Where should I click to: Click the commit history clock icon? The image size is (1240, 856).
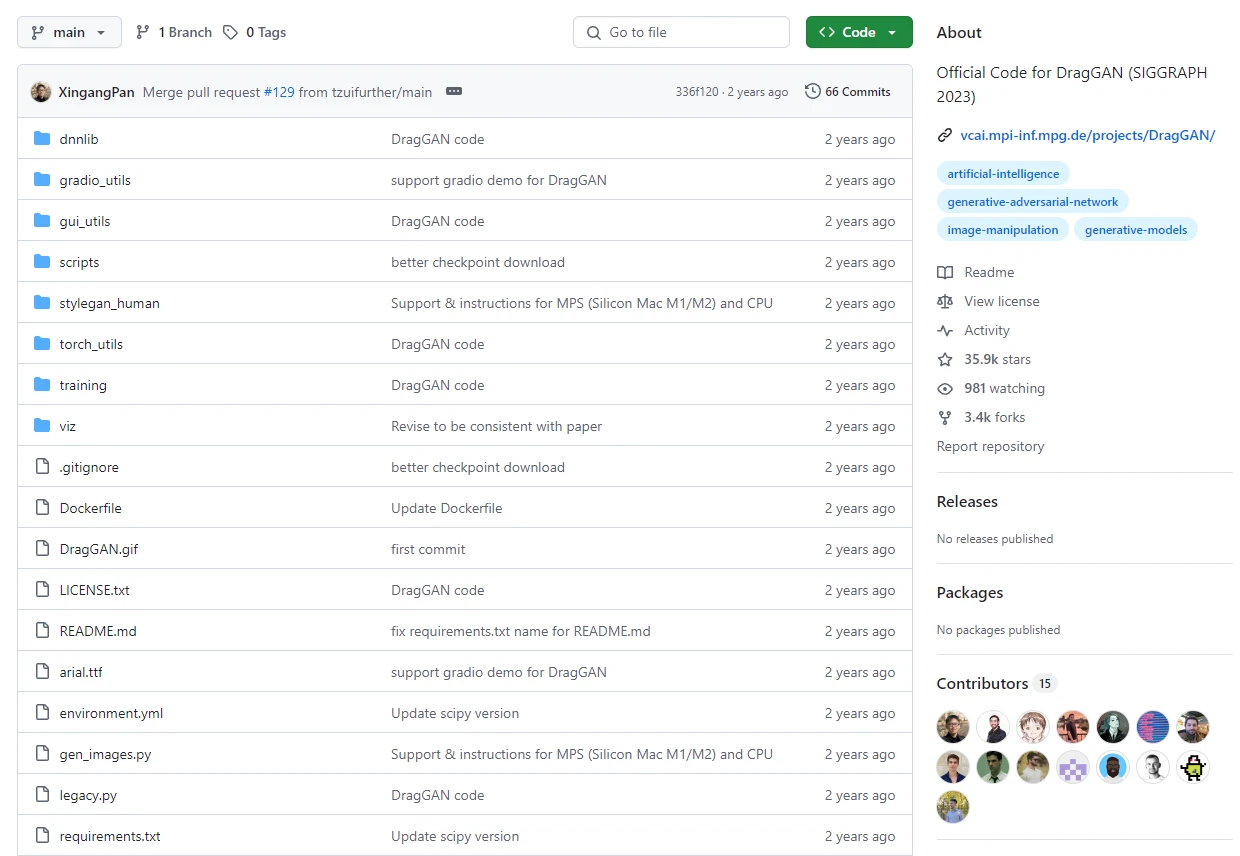[812, 91]
